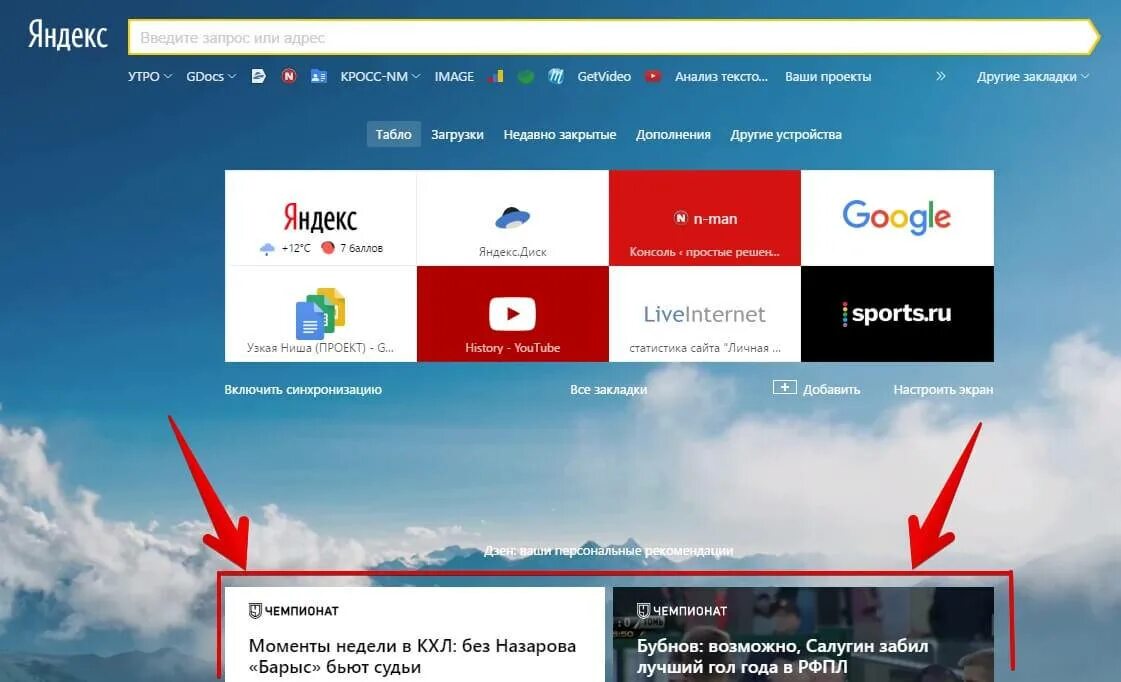Open the Яндекс.Диск tile
Image resolution: width=1121 pixels, height=682 pixels.
pyautogui.click(x=513, y=218)
